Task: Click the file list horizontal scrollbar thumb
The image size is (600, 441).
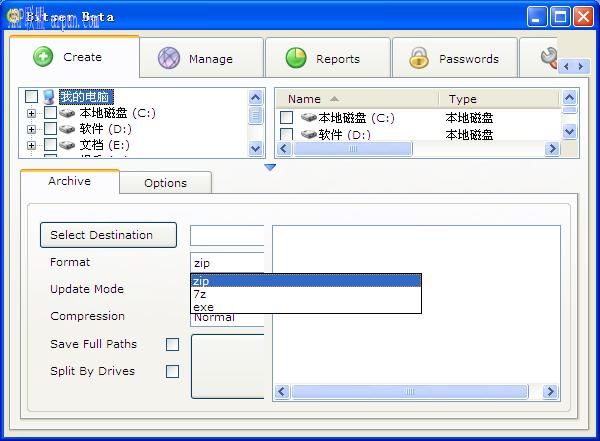Action: [353, 149]
